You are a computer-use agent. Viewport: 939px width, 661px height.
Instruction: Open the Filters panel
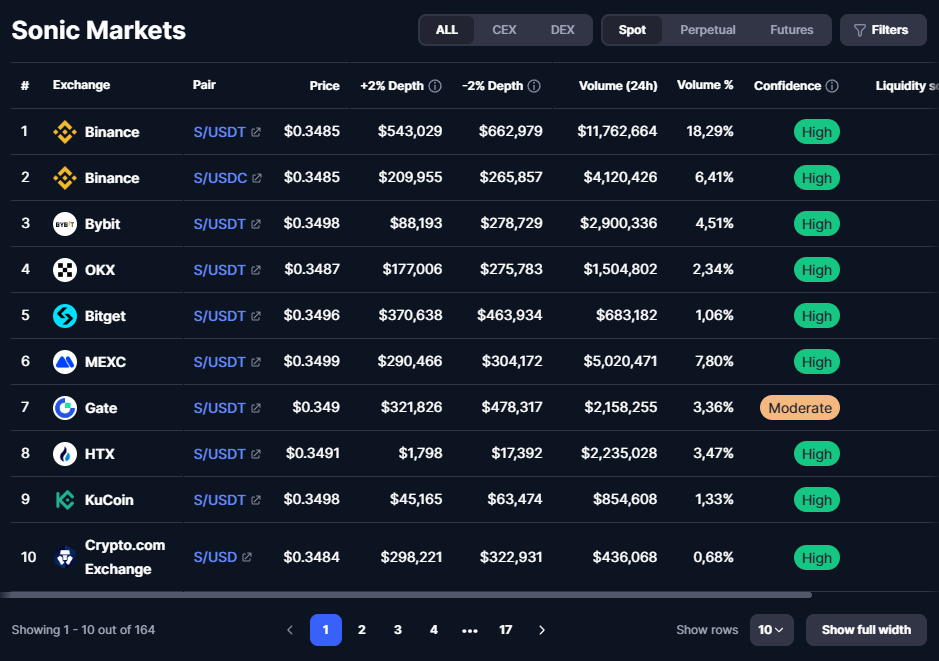click(x=883, y=30)
